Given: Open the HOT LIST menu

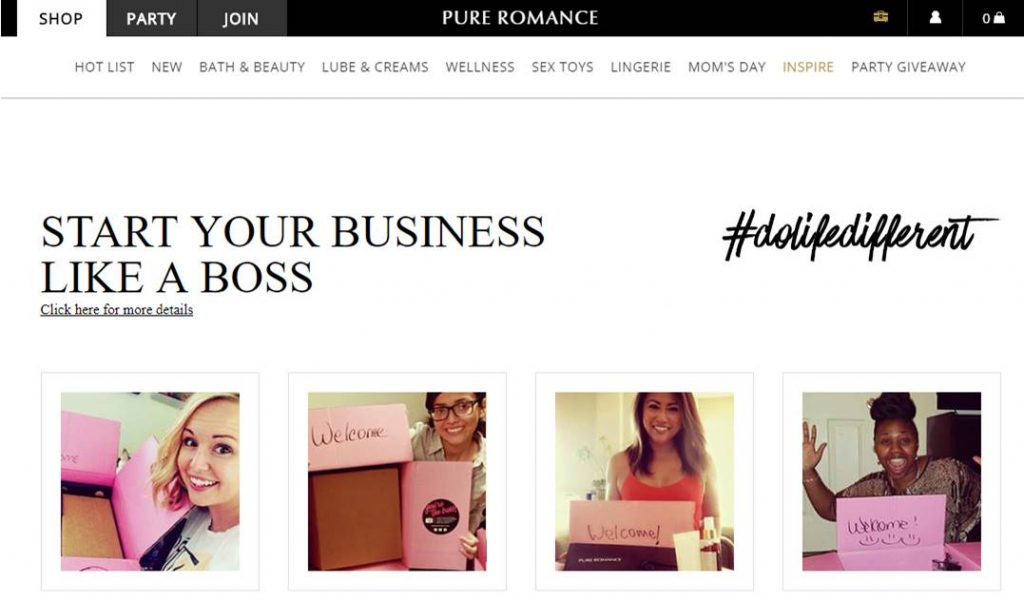Looking at the screenshot, I should 104,67.
